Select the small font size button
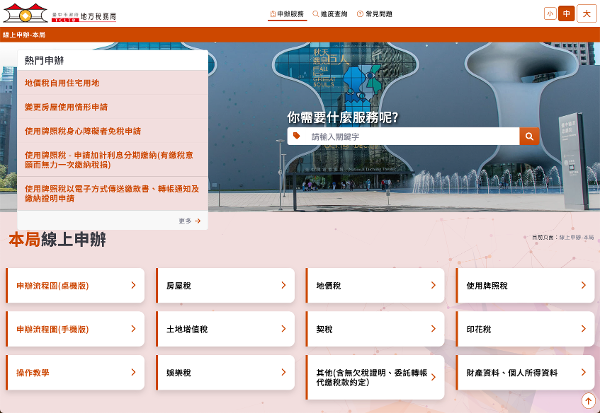Viewport: 600px width, 413px height. 549,13
